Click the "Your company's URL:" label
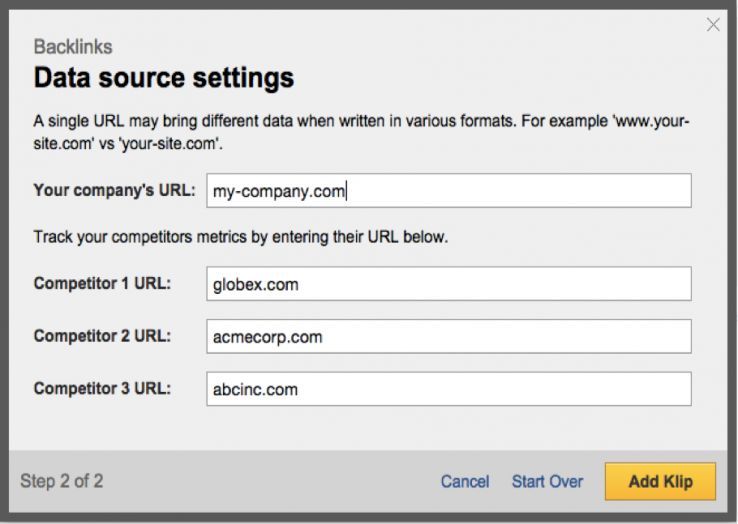This screenshot has width=738, height=524. (x=114, y=190)
